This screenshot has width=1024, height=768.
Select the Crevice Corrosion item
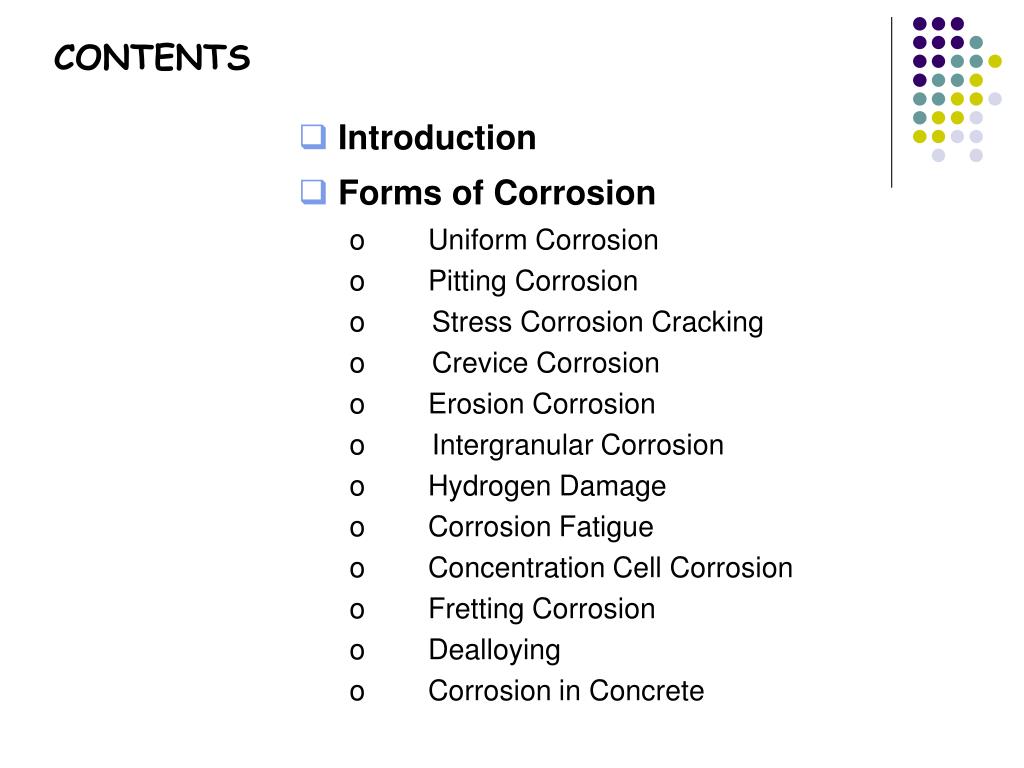(545, 363)
